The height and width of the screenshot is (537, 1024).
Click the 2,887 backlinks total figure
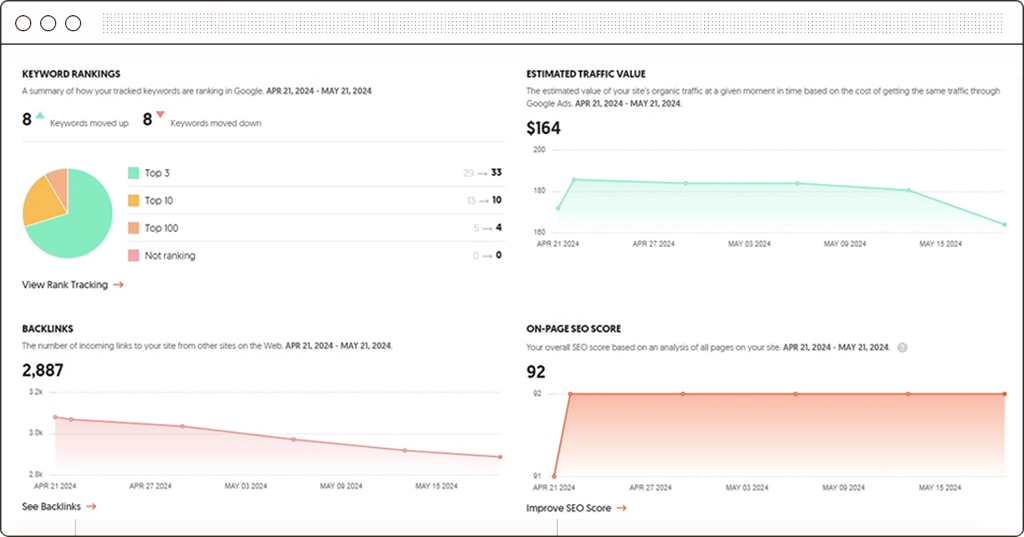pos(43,371)
